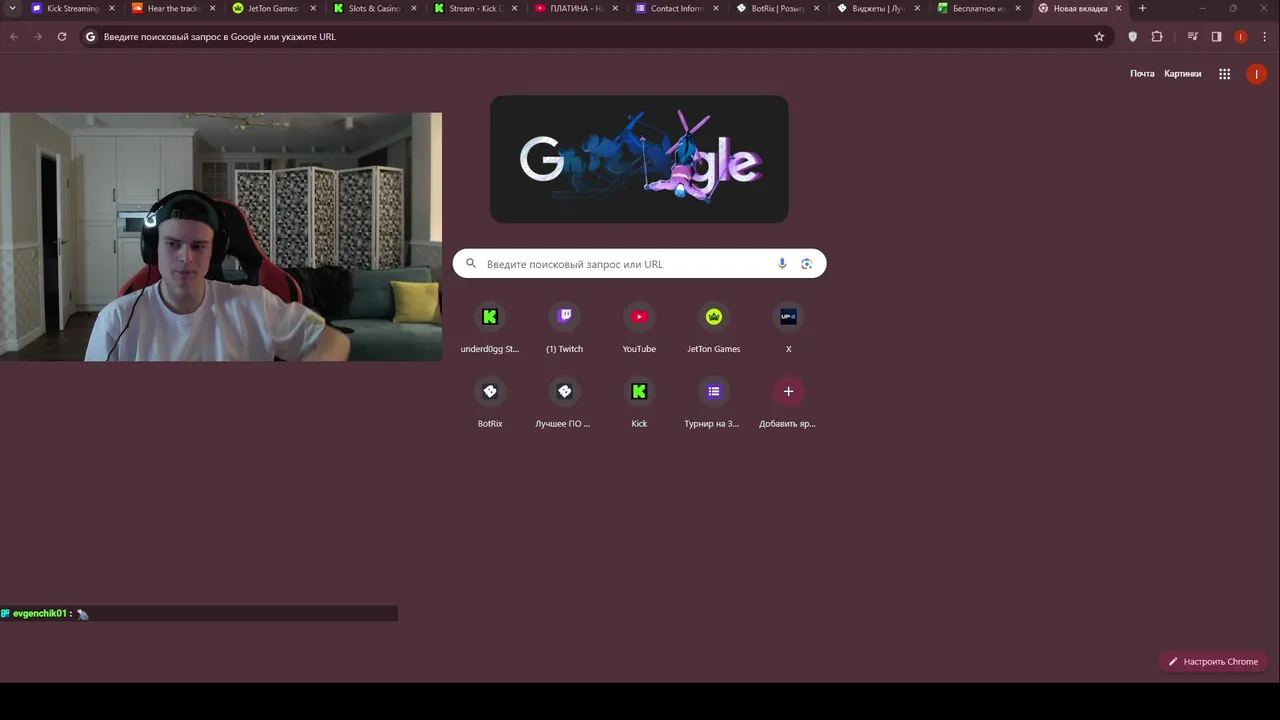The width and height of the screenshot is (1280, 720).
Task: Close the Новая вкладка tab
Action: point(1119,8)
